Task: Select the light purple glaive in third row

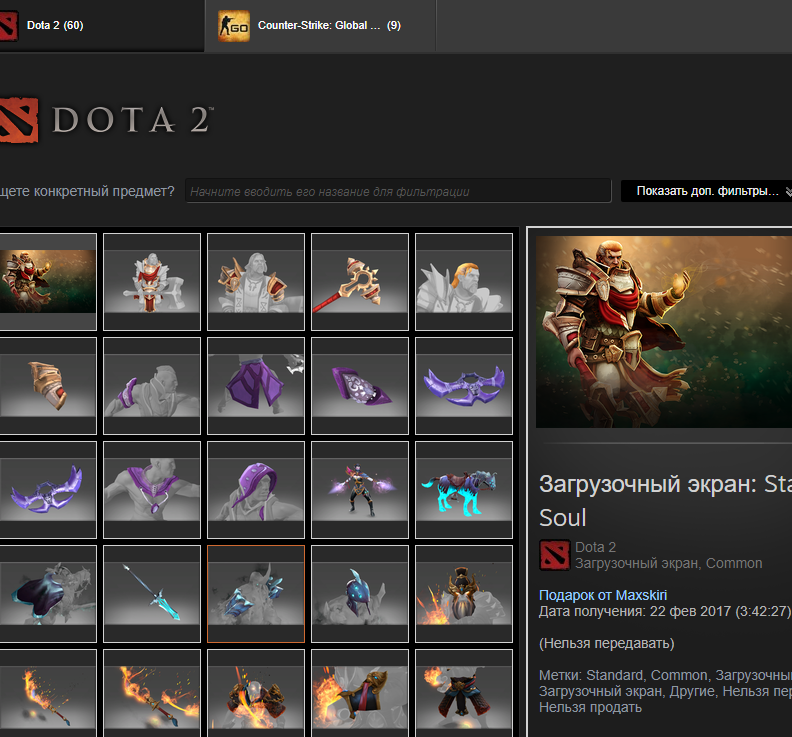Action: click(47, 490)
